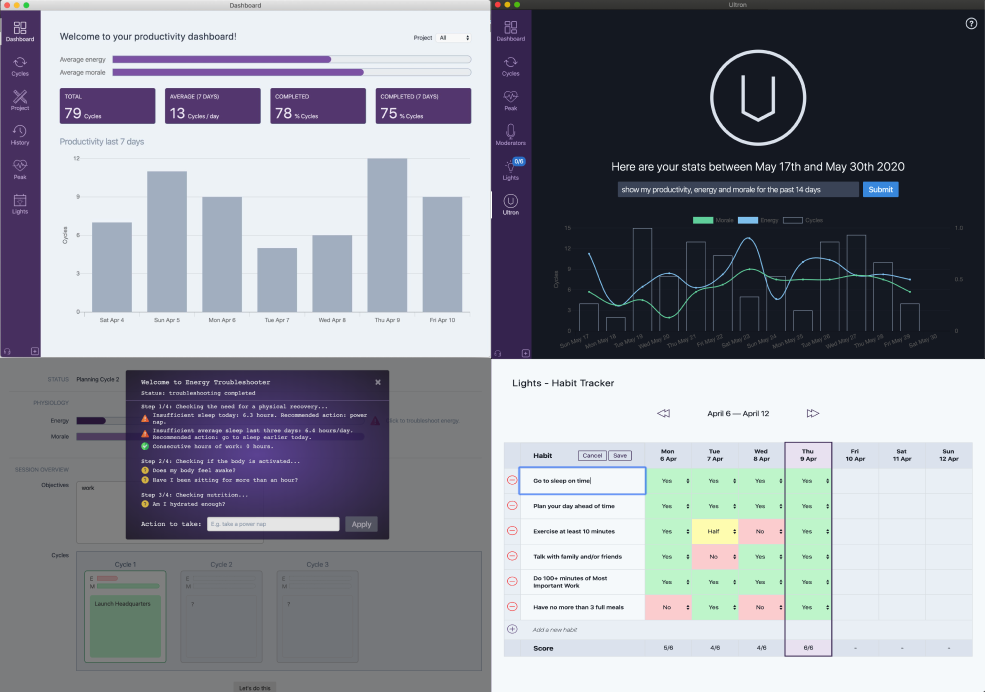Click the plus icon at the Dashboard sidebar bottom
This screenshot has height=692, width=985.
click(35, 352)
